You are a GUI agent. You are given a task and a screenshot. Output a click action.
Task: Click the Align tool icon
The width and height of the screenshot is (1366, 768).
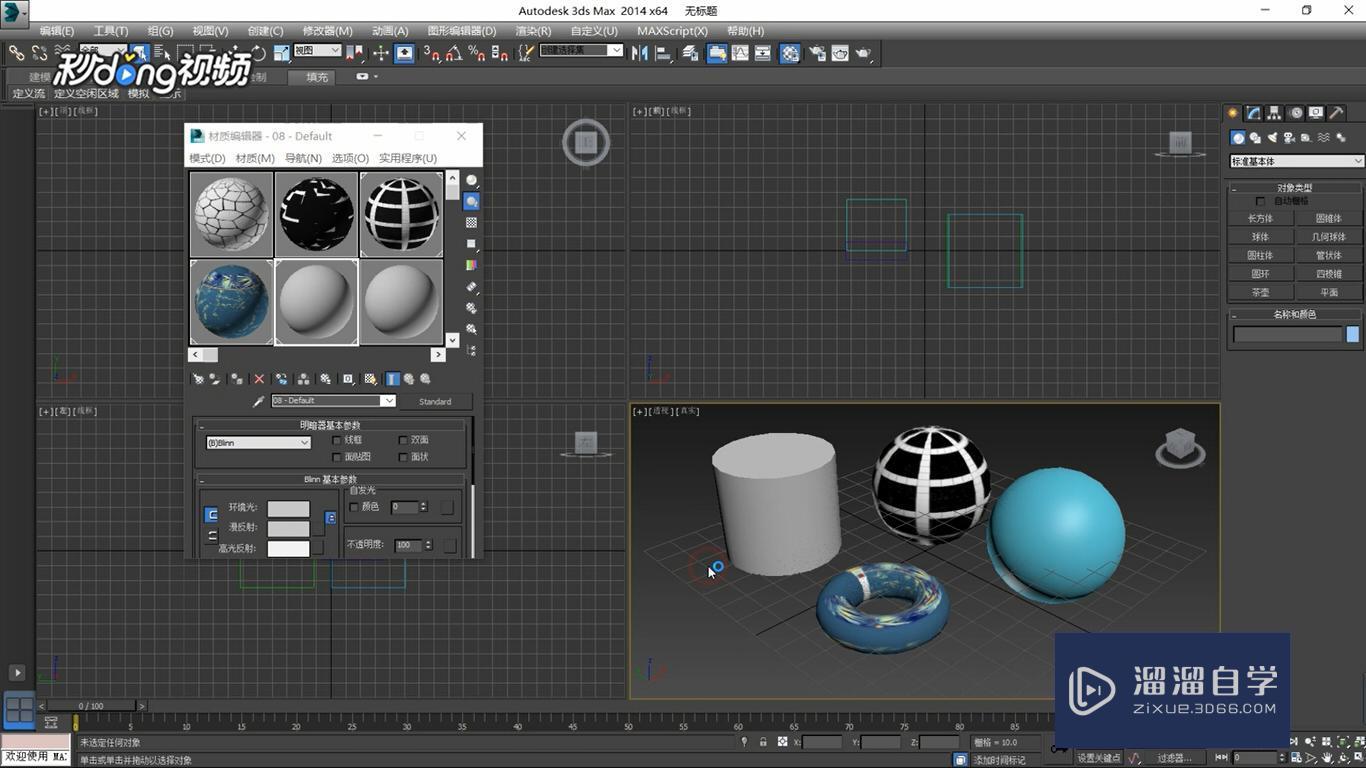coord(663,53)
